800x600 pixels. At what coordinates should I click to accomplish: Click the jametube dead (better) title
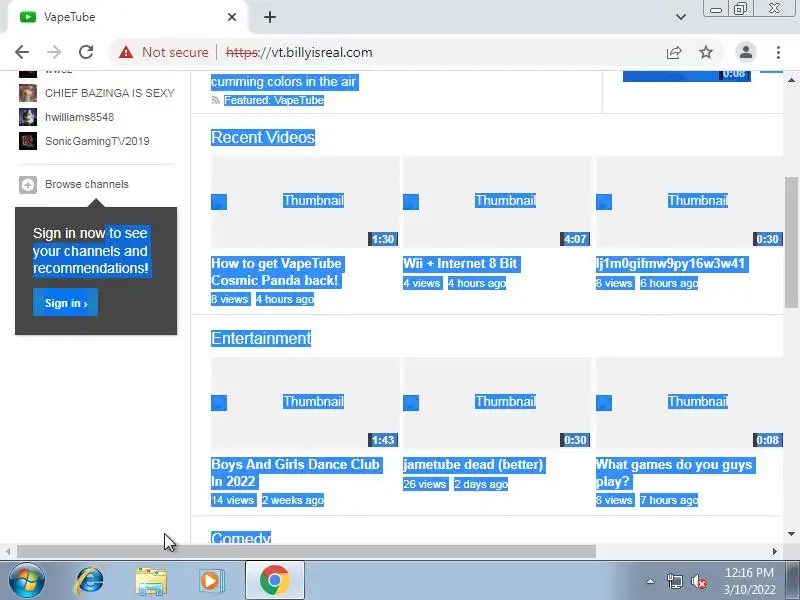[x=473, y=465]
